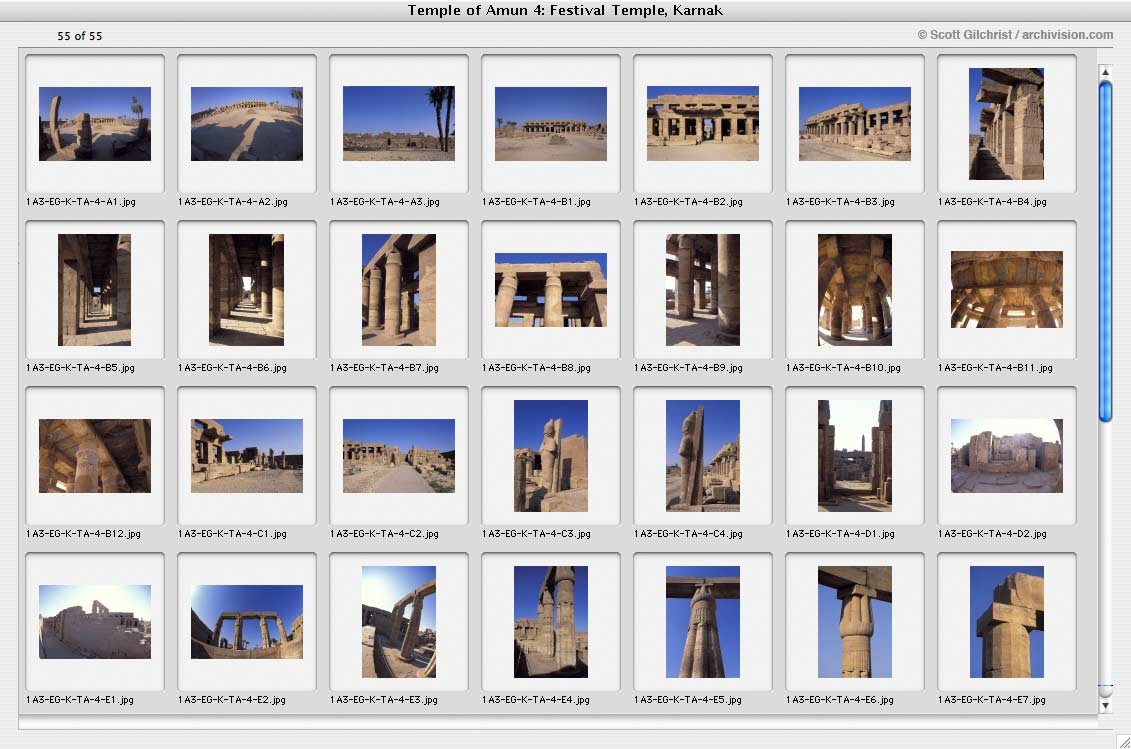Pick the statue profile thumbnail 1A3-EG-K-TA-4-C4.jpg
The height and width of the screenshot is (749, 1131).
[703, 455]
